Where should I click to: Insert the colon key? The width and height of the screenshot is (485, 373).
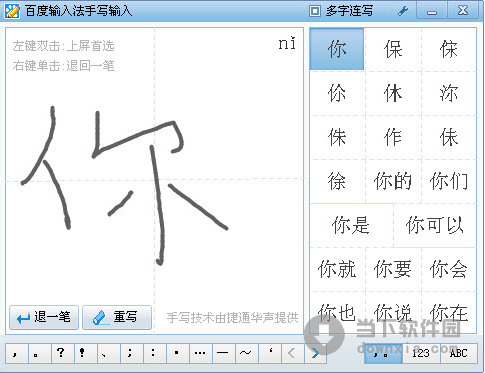pyautogui.click(x=155, y=353)
